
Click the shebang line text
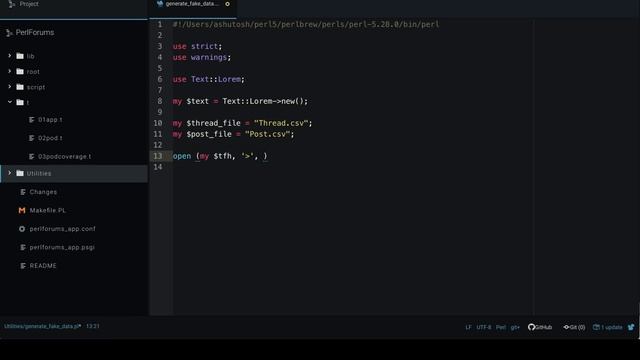click(x=306, y=24)
